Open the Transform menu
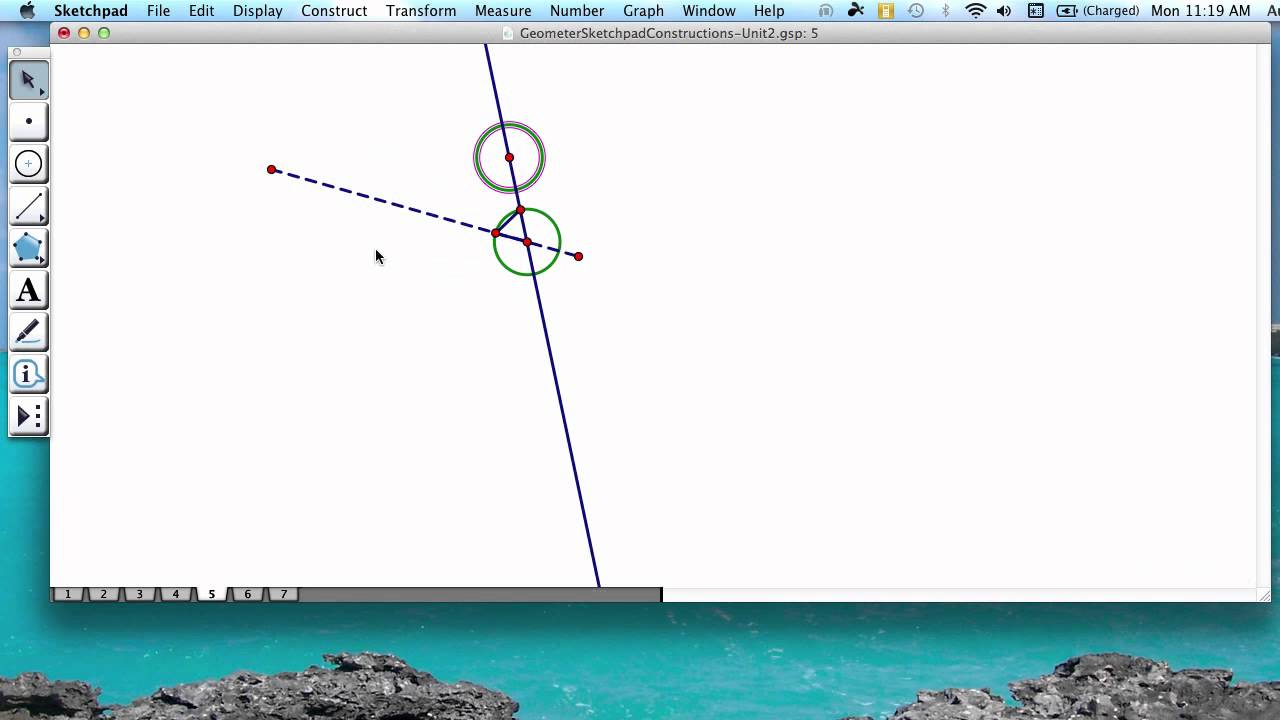This screenshot has width=1280, height=720. click(x=421, y=11)
